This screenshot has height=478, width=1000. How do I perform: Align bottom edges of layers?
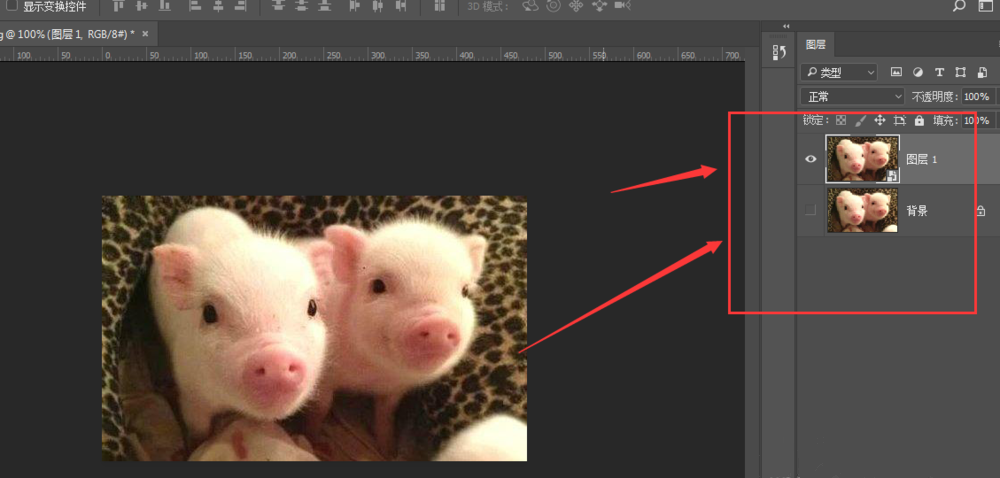[165, 6]
